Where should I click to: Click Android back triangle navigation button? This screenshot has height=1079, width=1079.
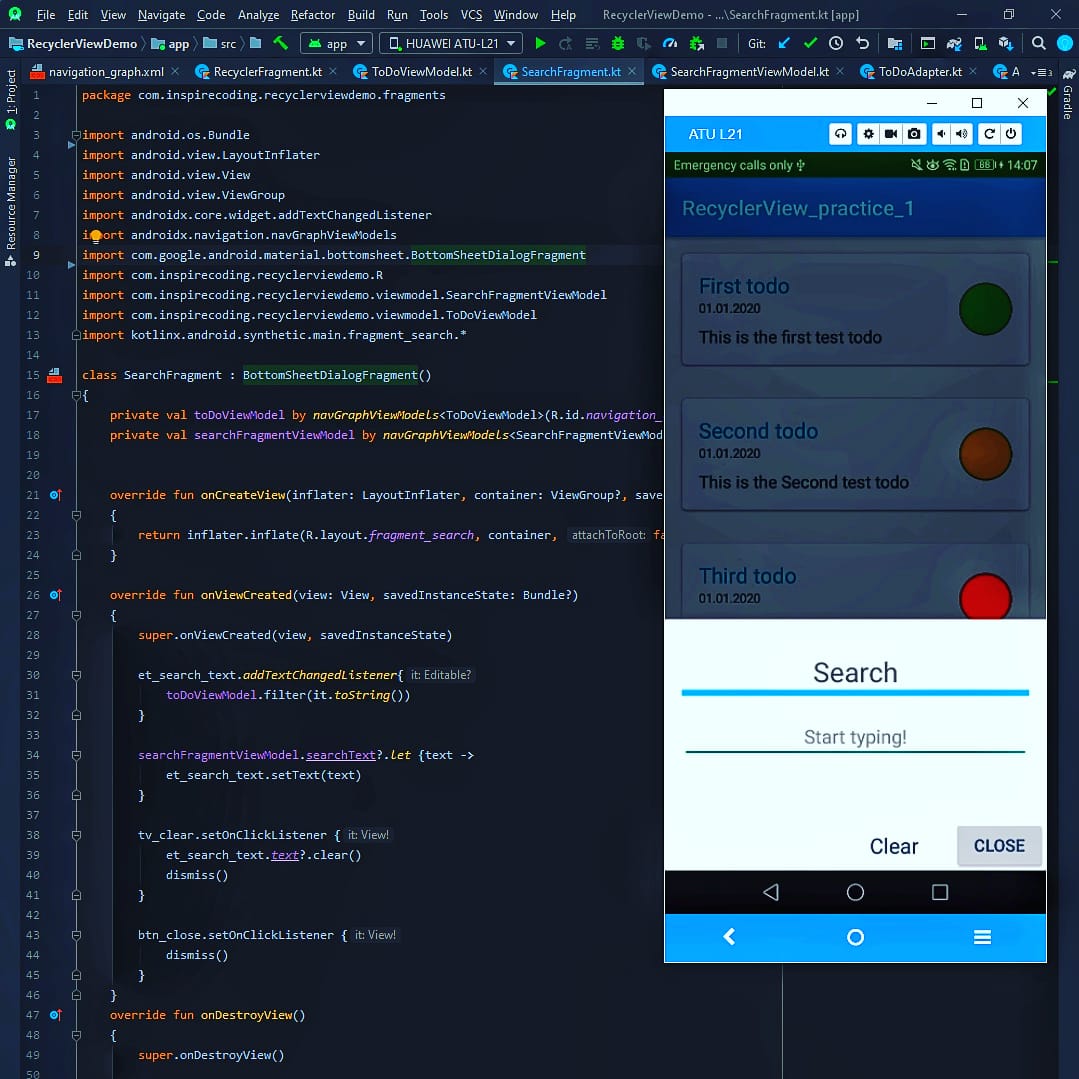[x=771, y=893]
